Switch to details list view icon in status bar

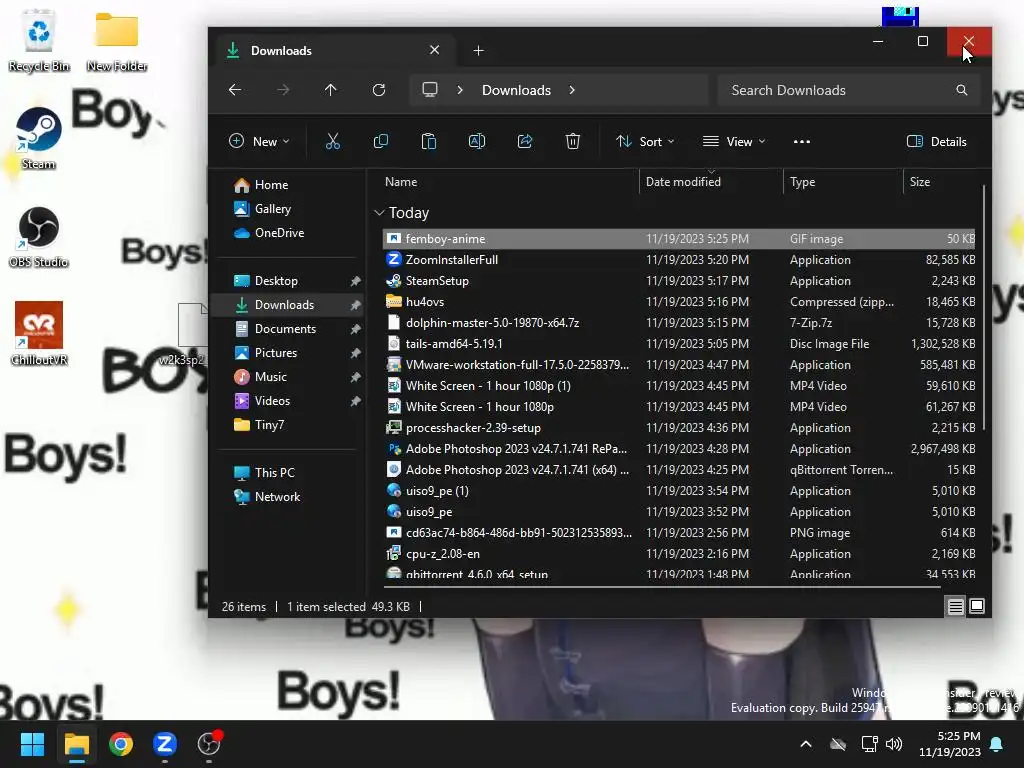tap(955, 607)
